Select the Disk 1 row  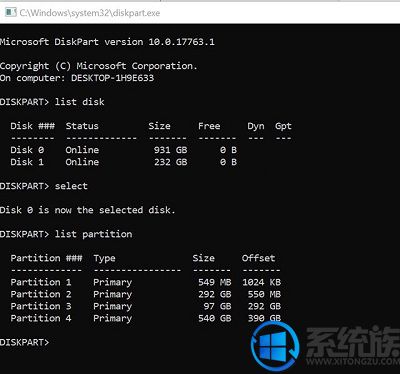pos(124,162)
